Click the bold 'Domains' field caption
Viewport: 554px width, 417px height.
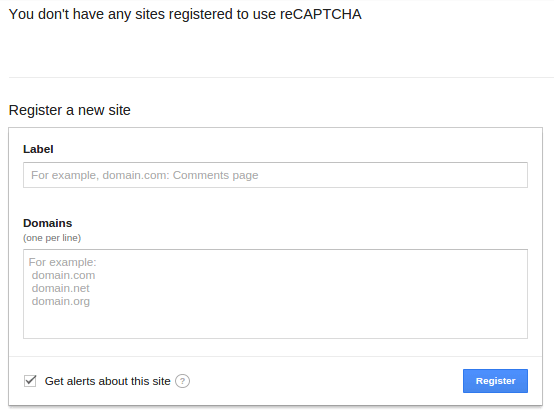click(47, 223)
